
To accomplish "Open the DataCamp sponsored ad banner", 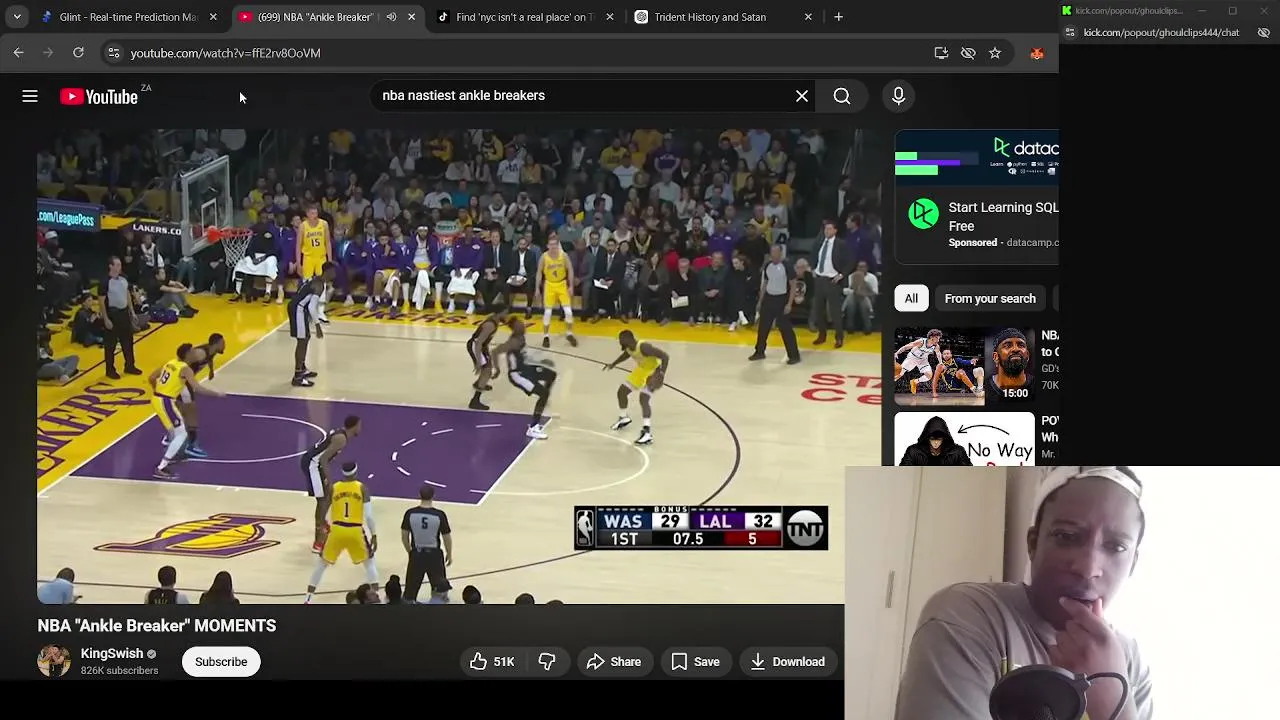I will pos(977,157).
